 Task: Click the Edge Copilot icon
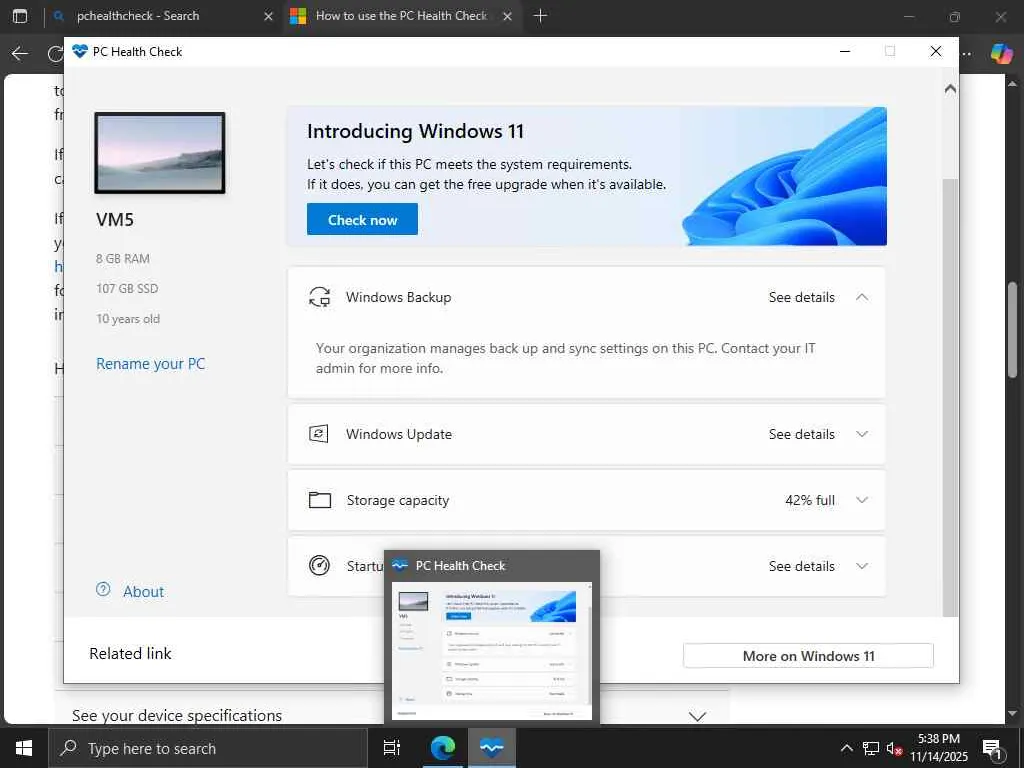point(1001,54)
